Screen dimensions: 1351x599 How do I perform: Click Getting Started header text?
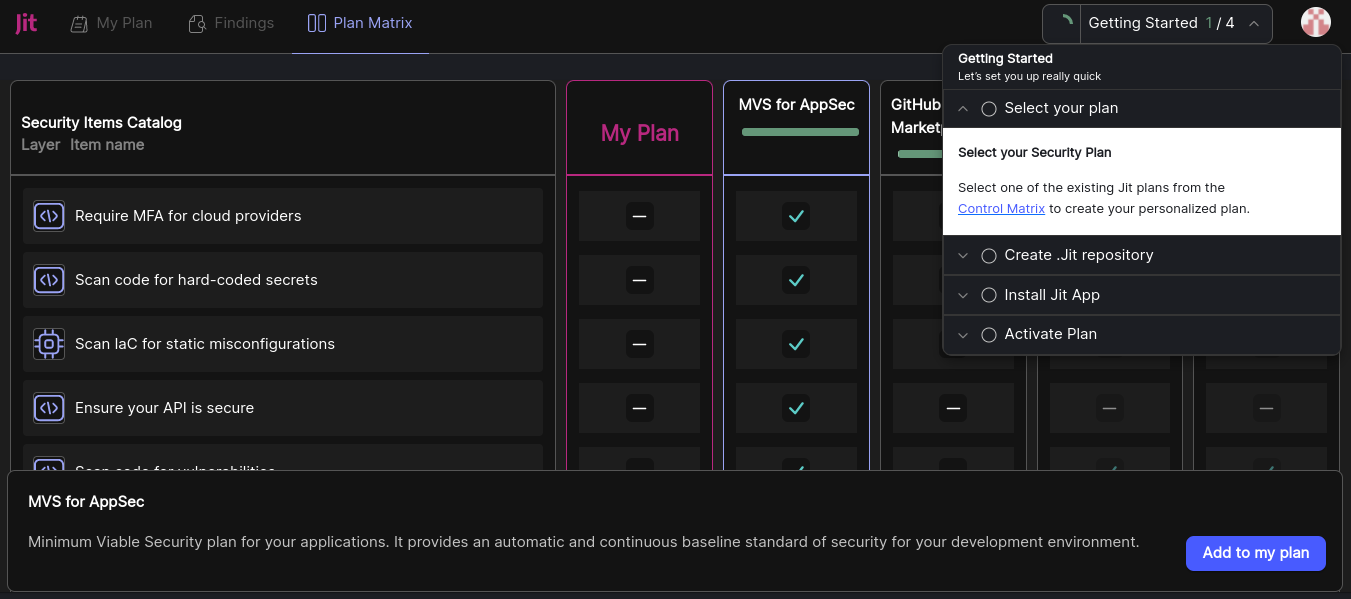pyautogui.click(x=1005, y=58)
